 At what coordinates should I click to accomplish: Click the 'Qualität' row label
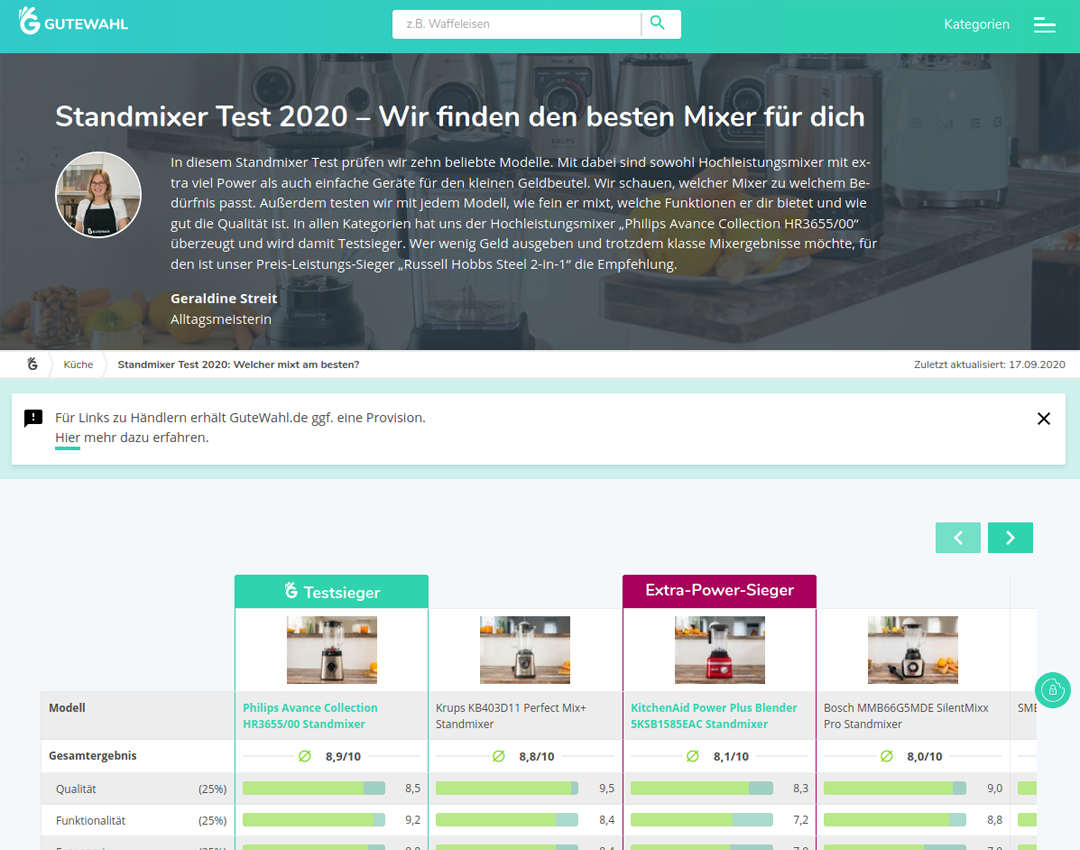point(76,789)
